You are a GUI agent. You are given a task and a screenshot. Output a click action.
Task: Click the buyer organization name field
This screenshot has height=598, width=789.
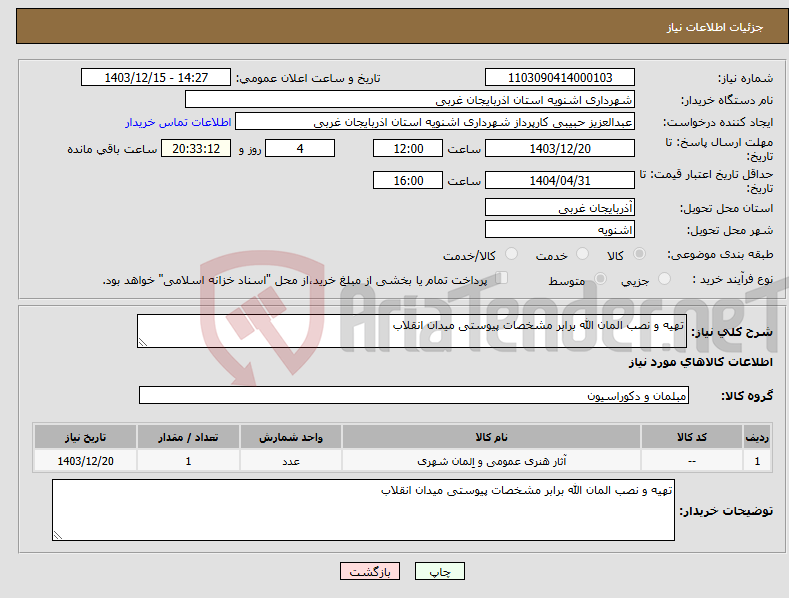410,100
